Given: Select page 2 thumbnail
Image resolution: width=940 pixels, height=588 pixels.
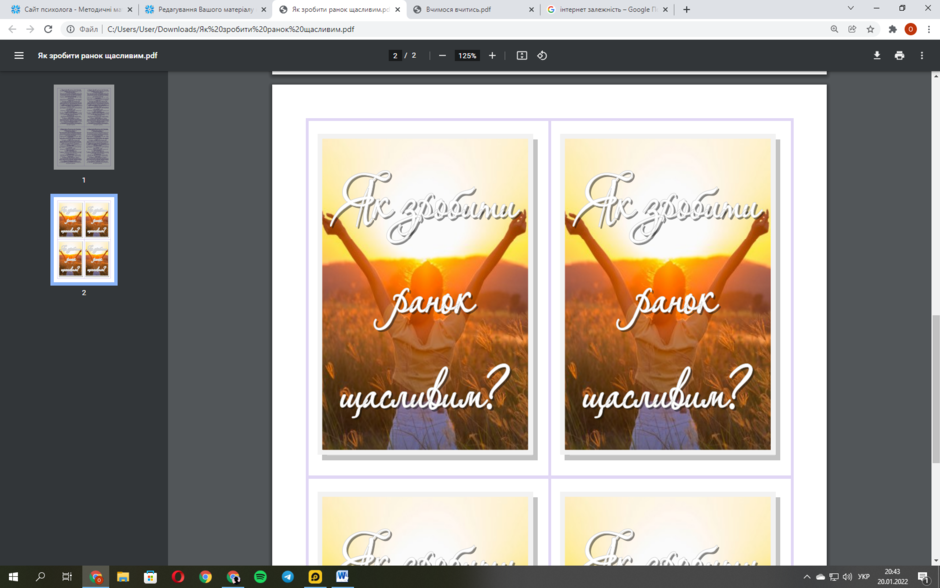Looking at the screenshot, I should [84, 240].
